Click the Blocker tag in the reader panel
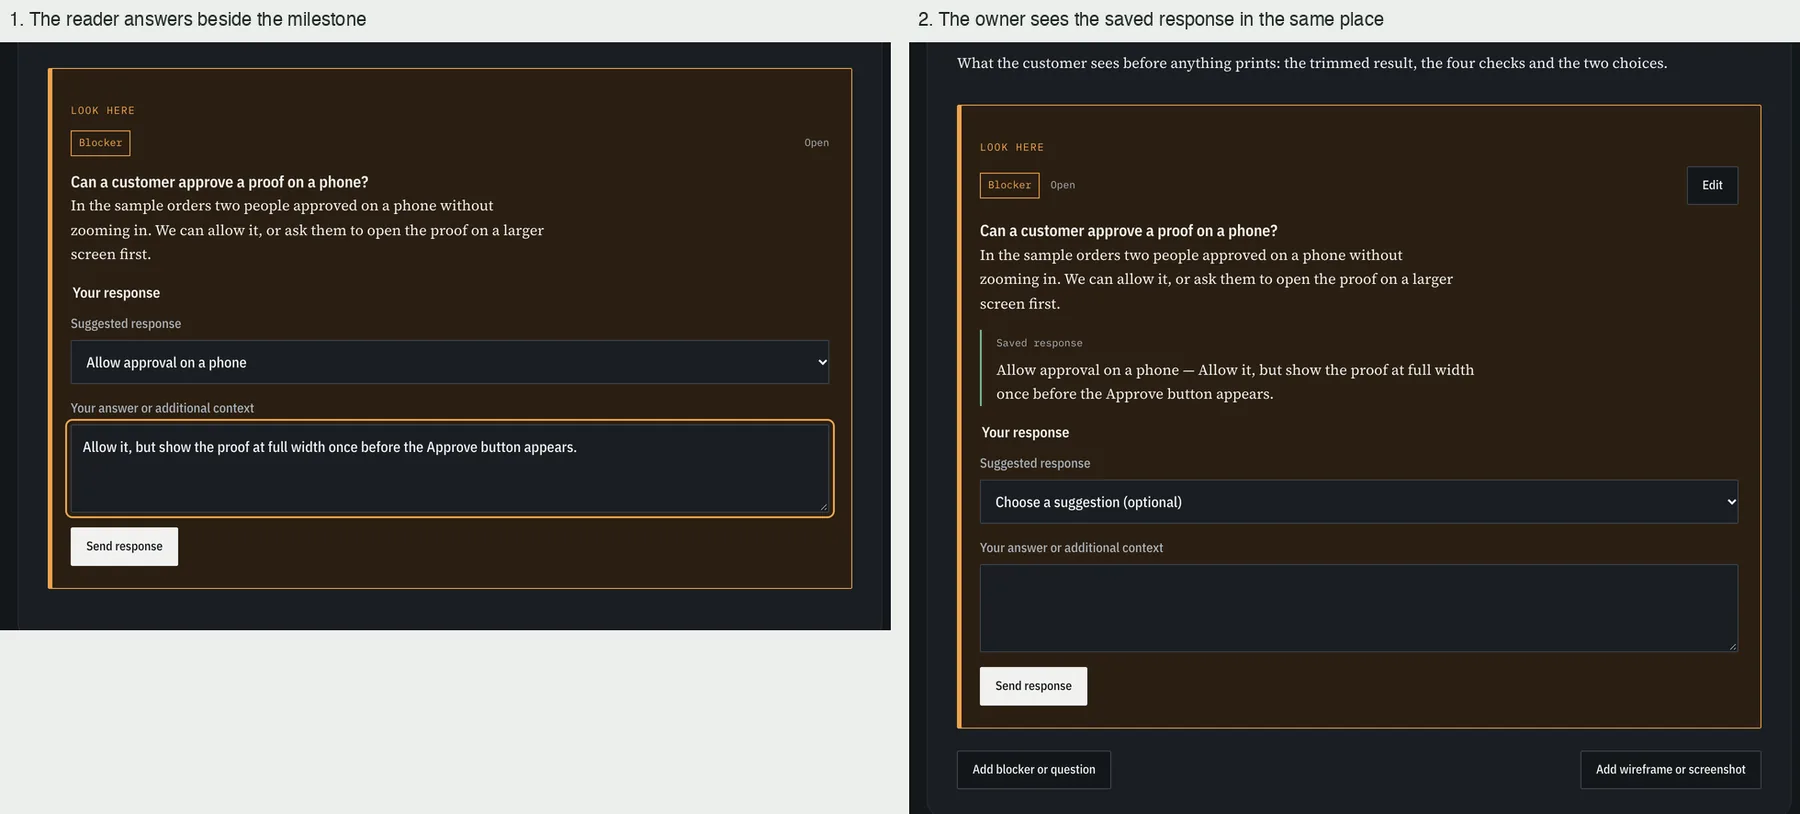 (x=100, y=143)
